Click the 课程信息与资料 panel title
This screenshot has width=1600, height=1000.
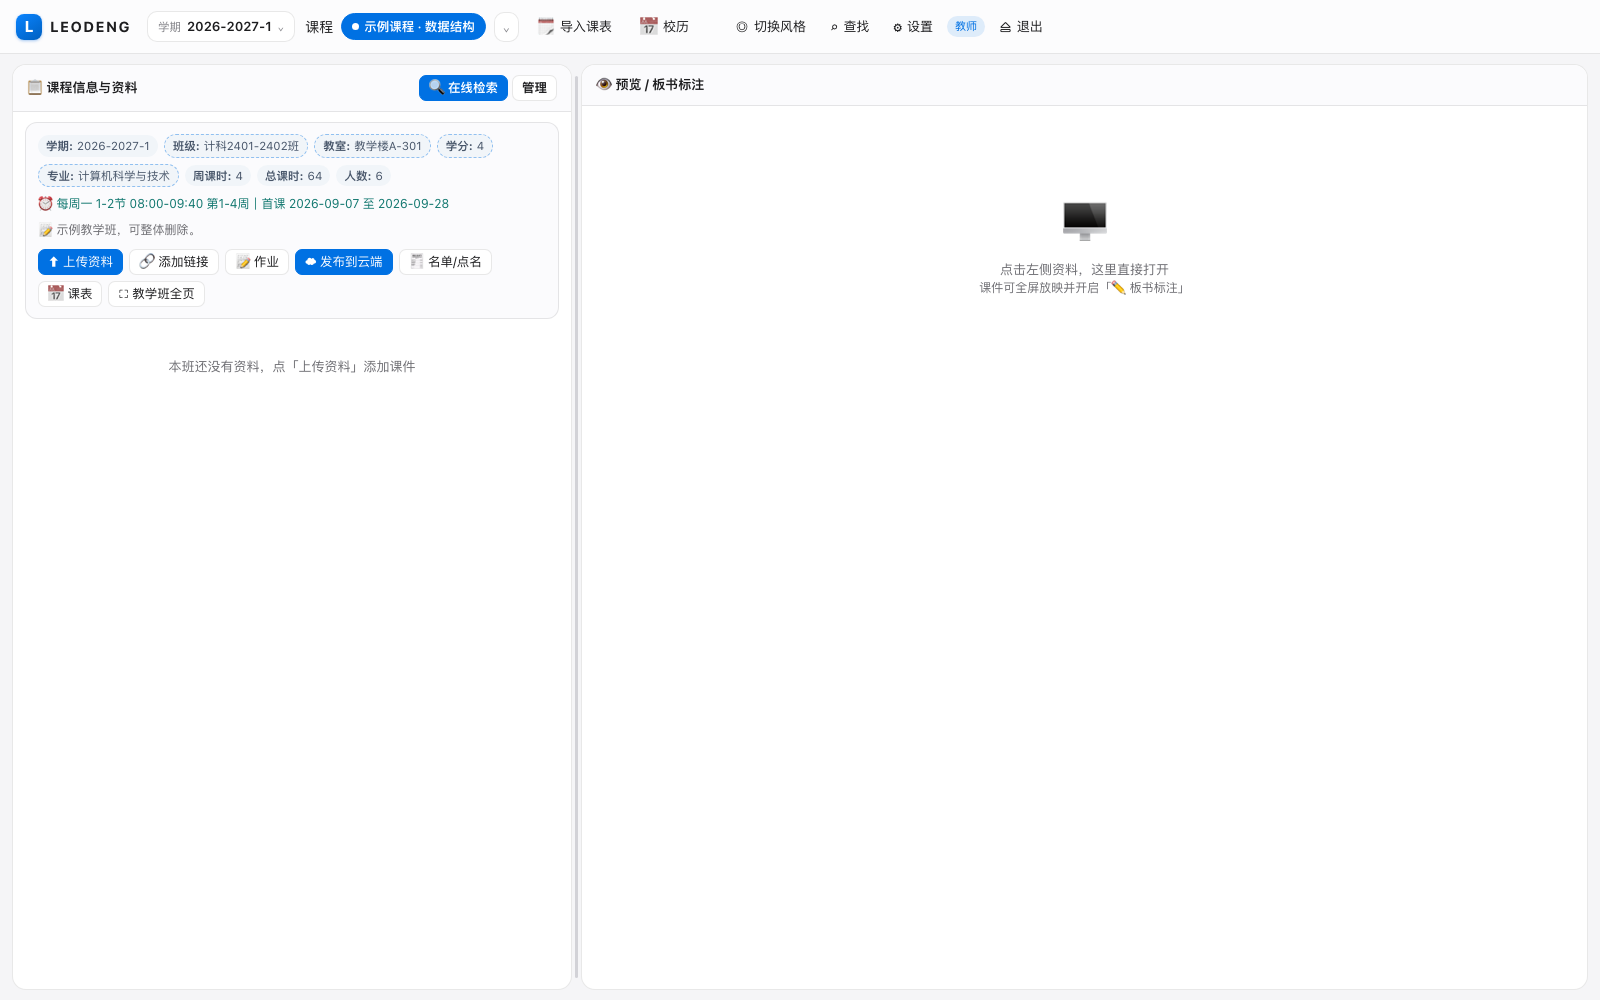tap(92, 88)
